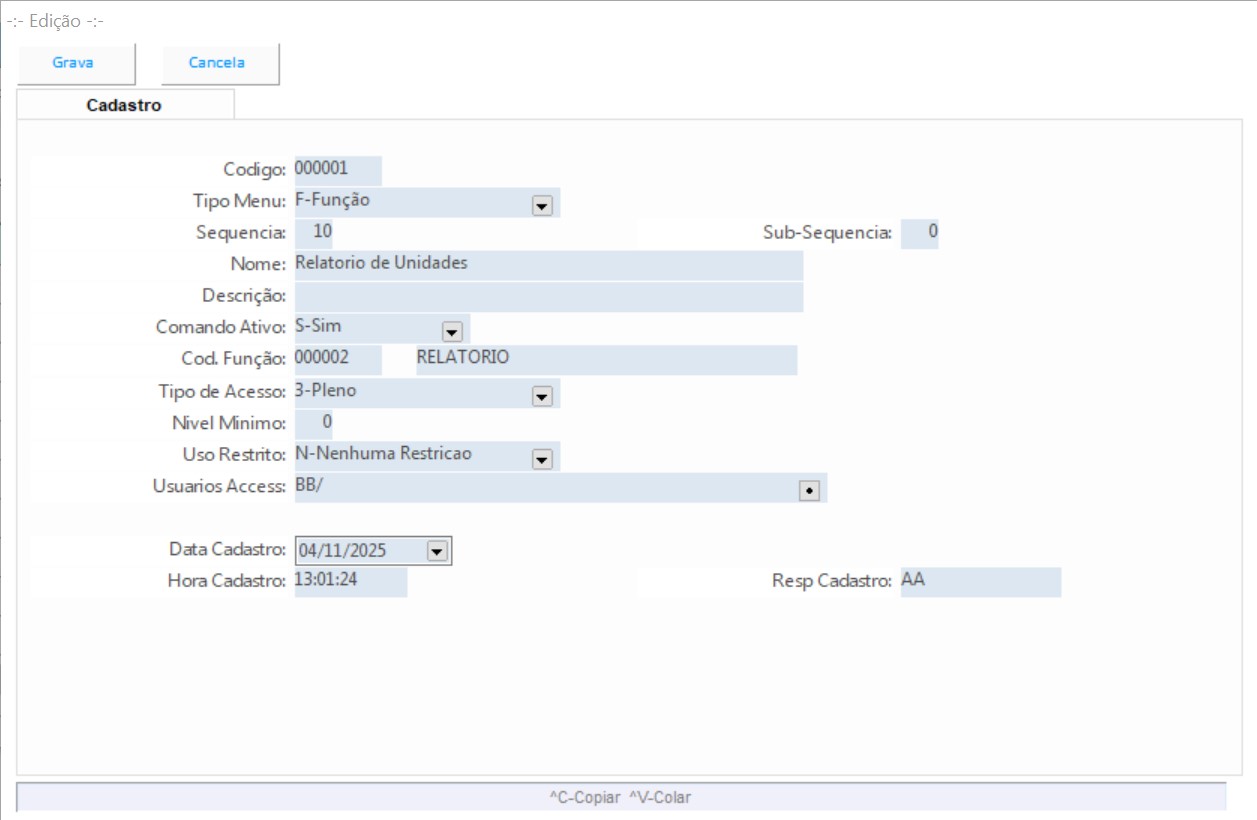The width and height of the screenshot is (1257, 820).
Task: Click the Usuarios Access text field
Action: point(540,487)
